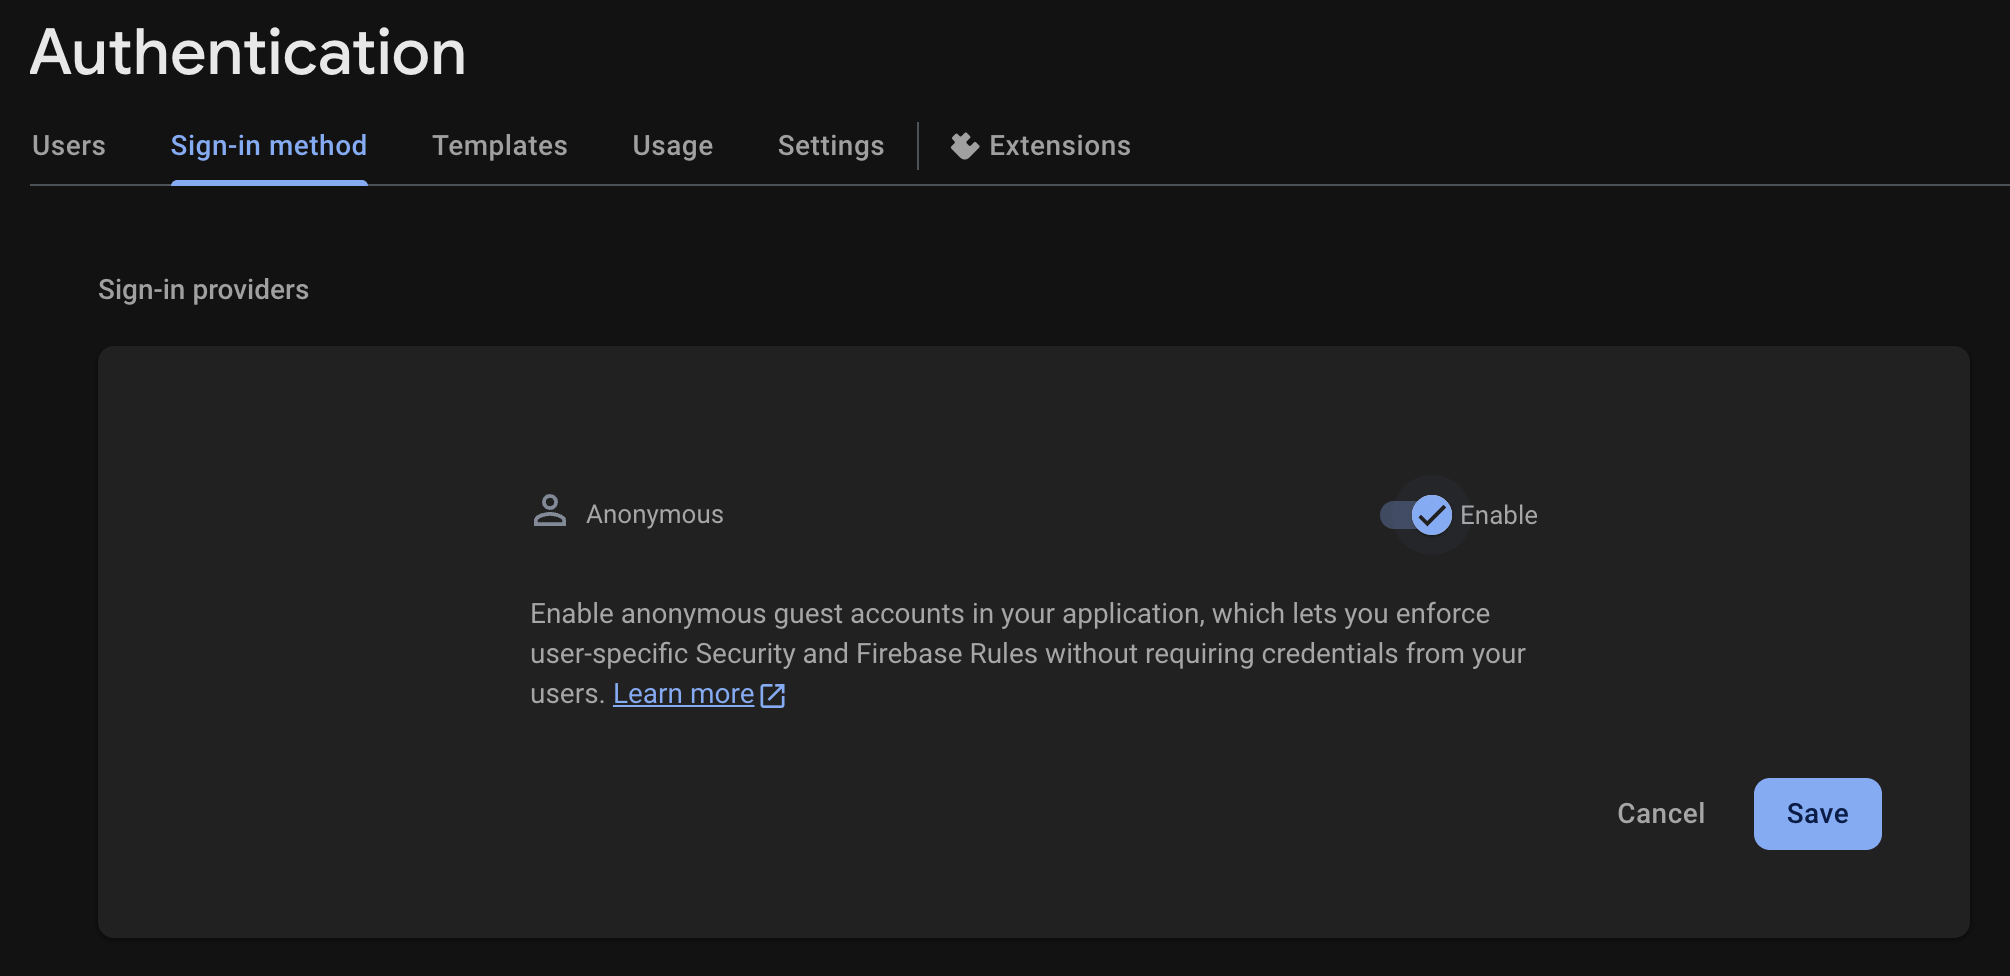Open the Settings tab
Image resolution: width=2010 pixels, height=976 pixels.
tap(830, 145)
